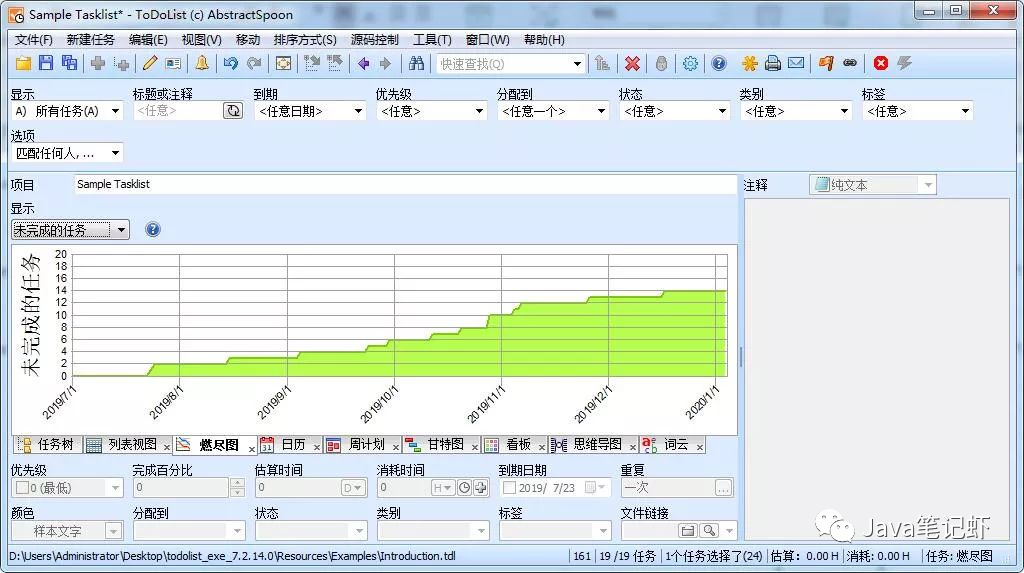Send tasks by email envelope icon
The height and width of the screenshot is (573, 1024).
tap(796, 63)
